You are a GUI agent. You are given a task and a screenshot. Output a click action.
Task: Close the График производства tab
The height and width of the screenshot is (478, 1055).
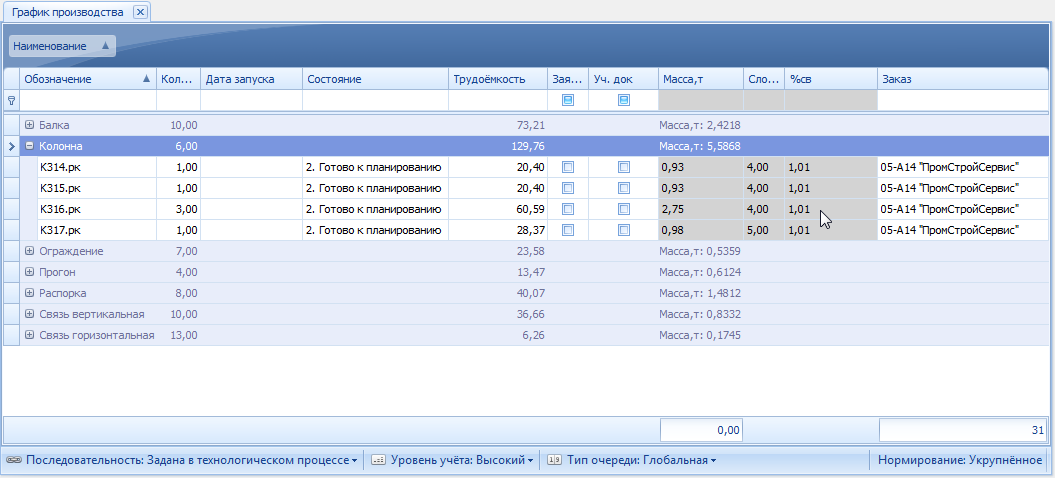click(139, 12)
